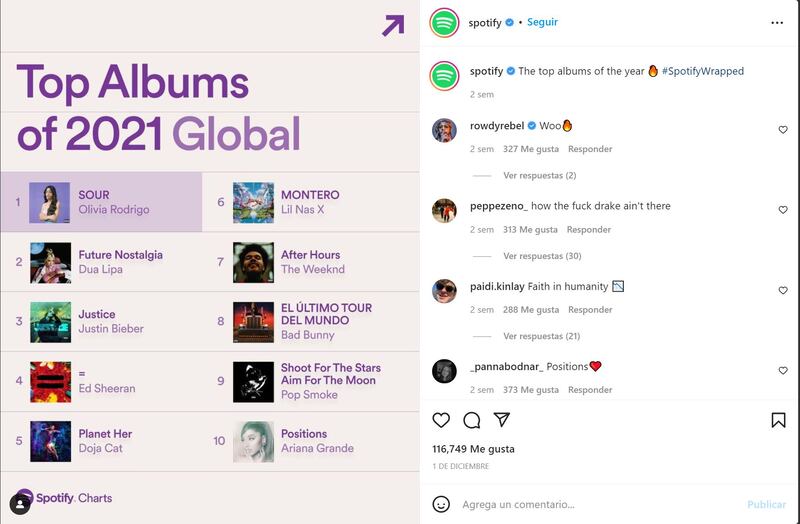The image size is (800, 524).
Task: Open emoji picker smiley icon
Action: click(441, 504)
